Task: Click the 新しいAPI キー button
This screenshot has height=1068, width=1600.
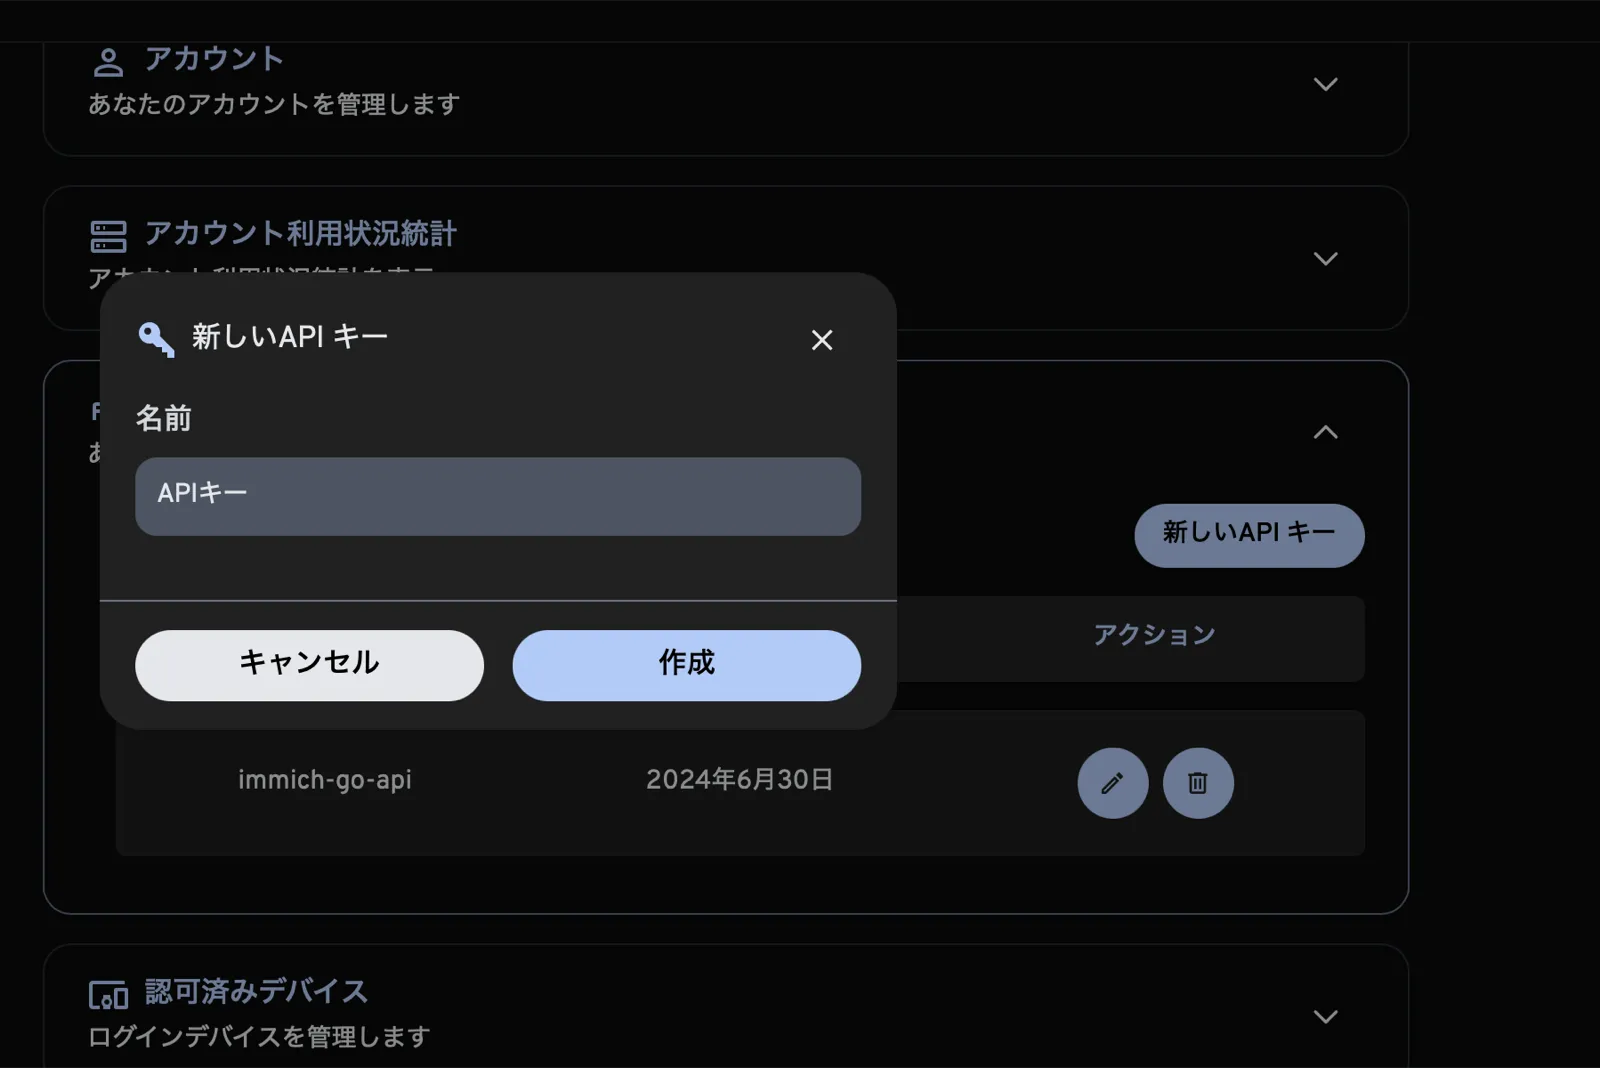Action: tap(1249, 536)
